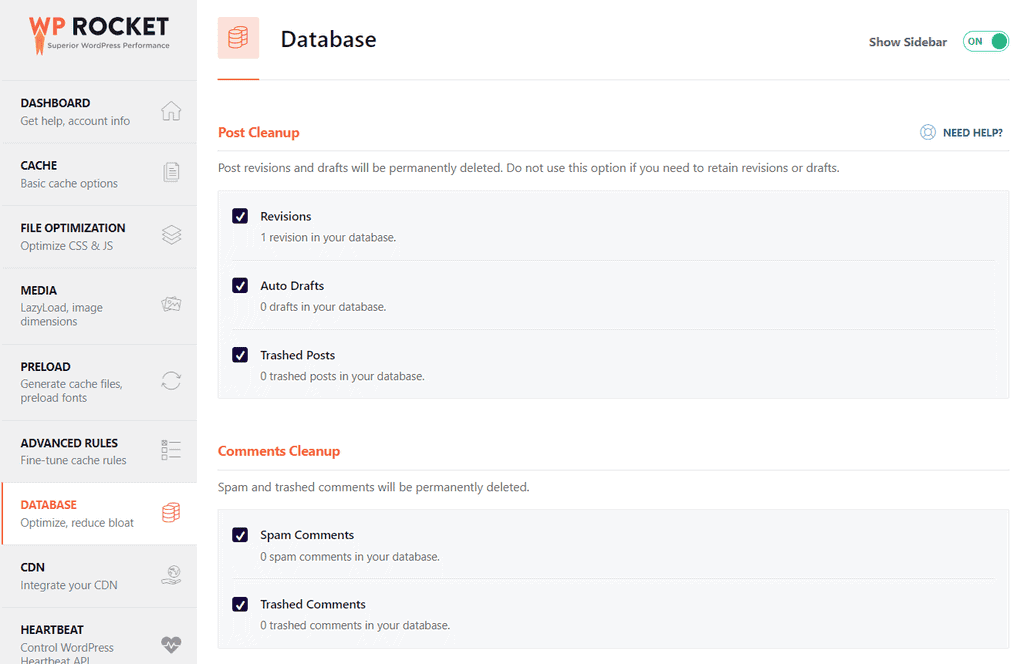Click 'Spam and trashed comments will be permanently deleted.'
This screenshot has width=1024, height=664.
374,487
